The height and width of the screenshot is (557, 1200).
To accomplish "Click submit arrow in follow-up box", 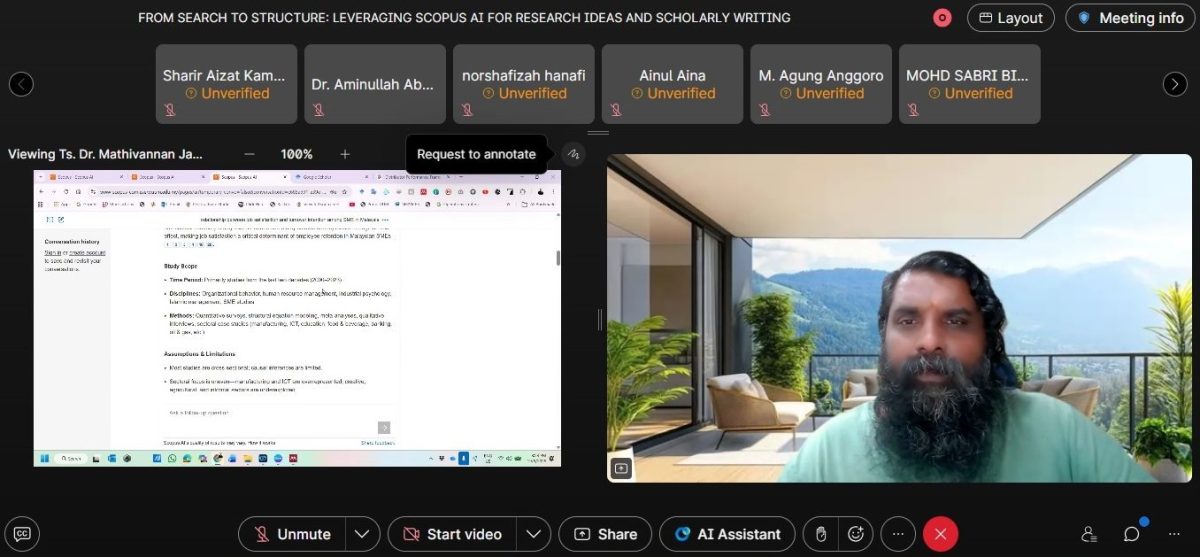I will point(383,427).
